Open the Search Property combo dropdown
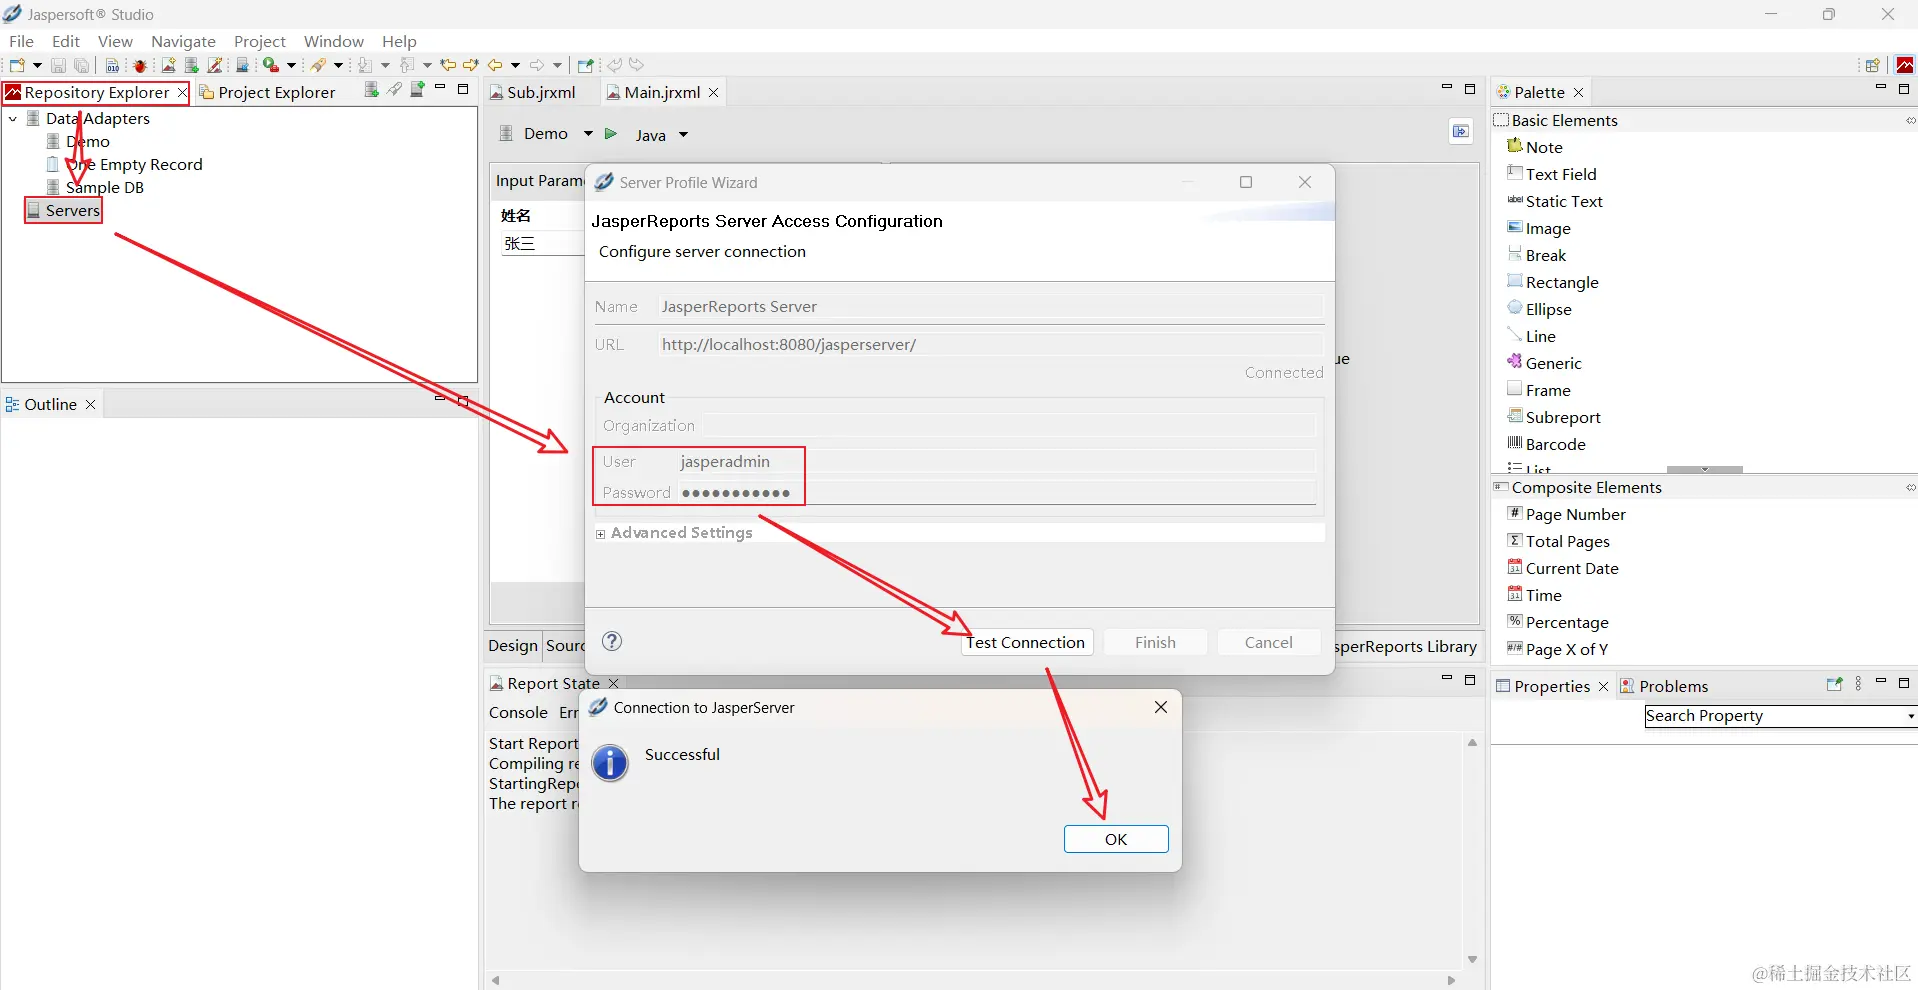The height and width of the screenshot is (990, 1918). coord(1910,716)
